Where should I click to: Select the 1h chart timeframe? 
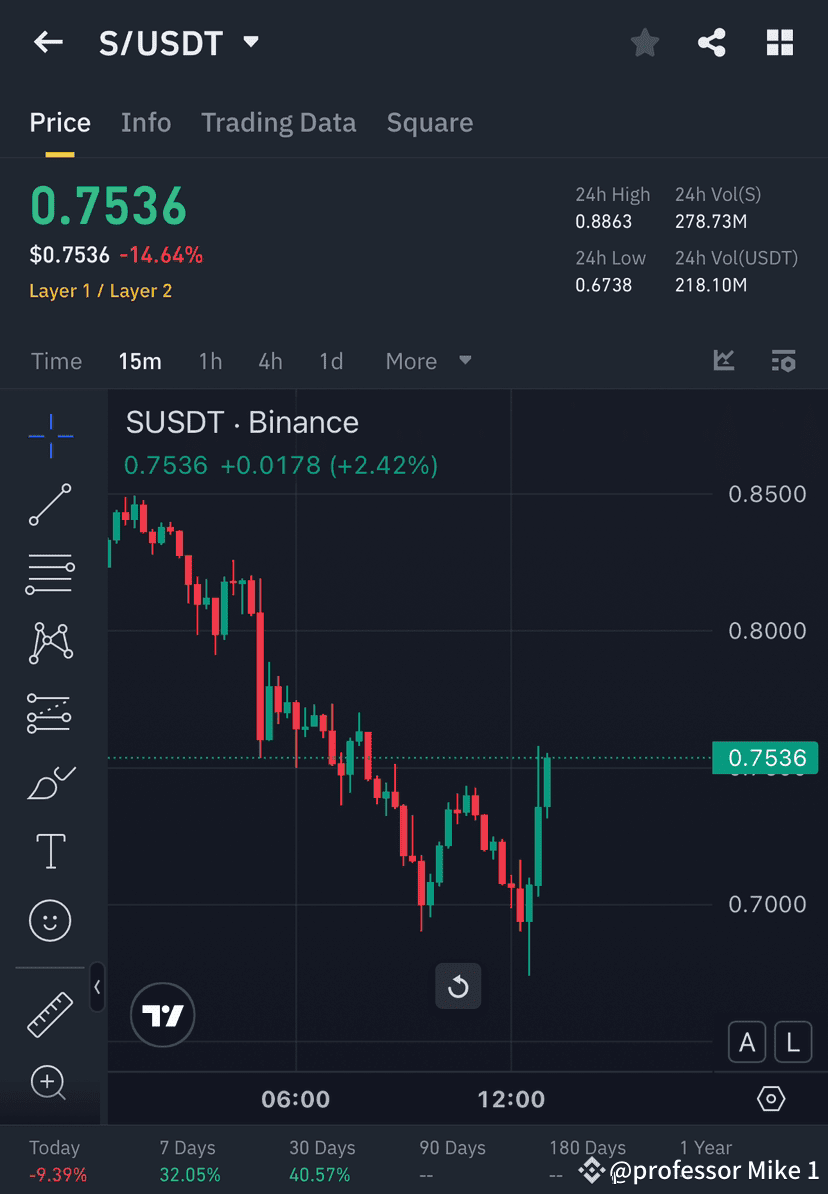tap(210, 361)
